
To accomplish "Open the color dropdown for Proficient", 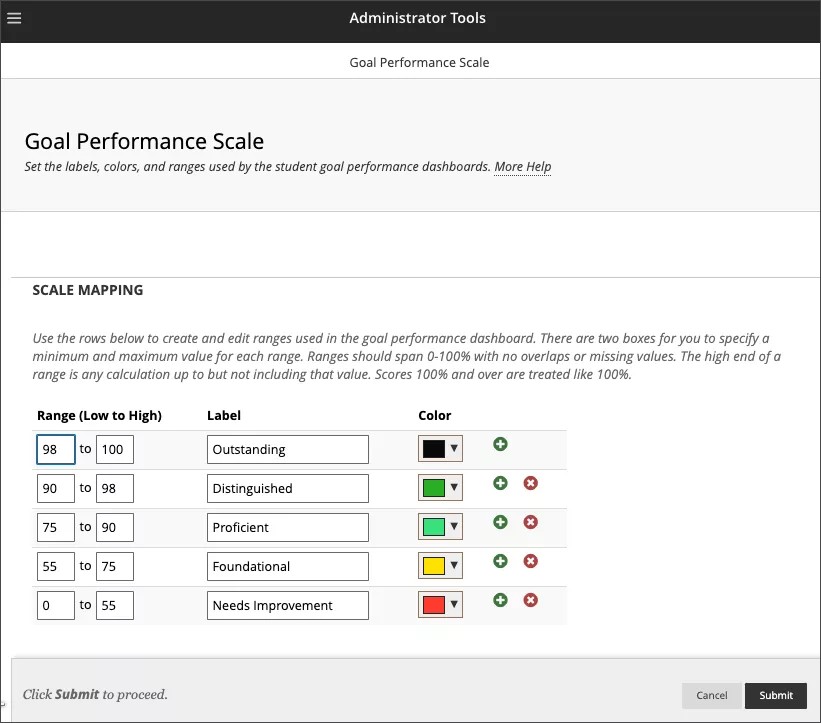I will (452, 526).
